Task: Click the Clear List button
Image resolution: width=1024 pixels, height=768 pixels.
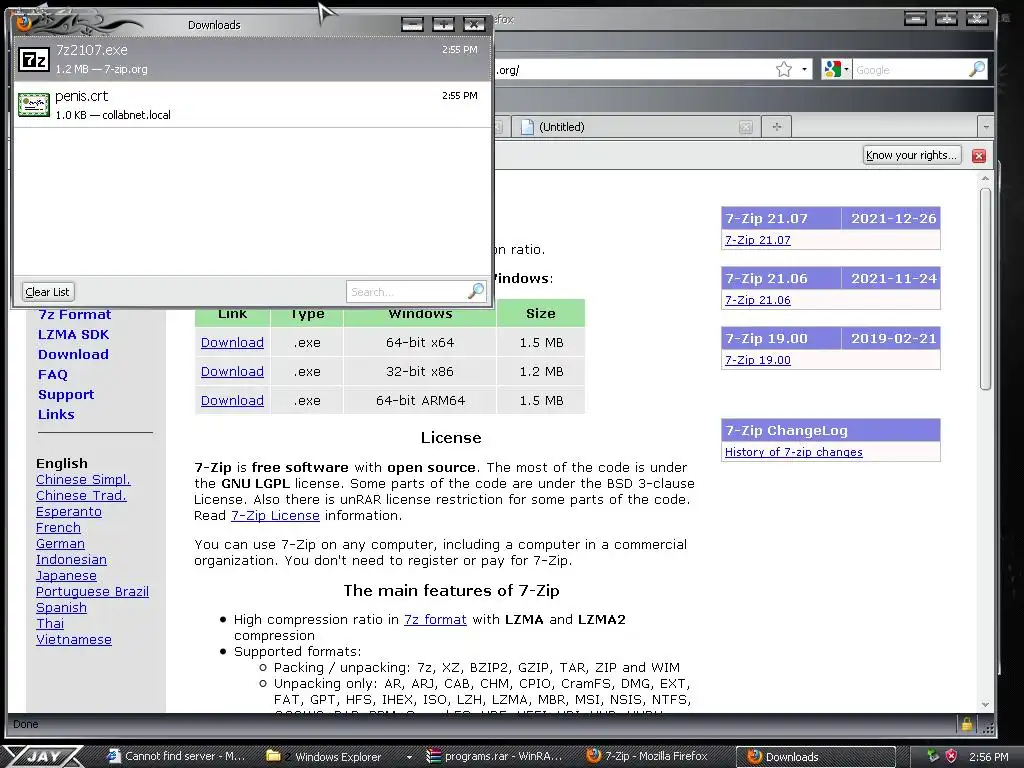Action: click(x=47, y=292)
